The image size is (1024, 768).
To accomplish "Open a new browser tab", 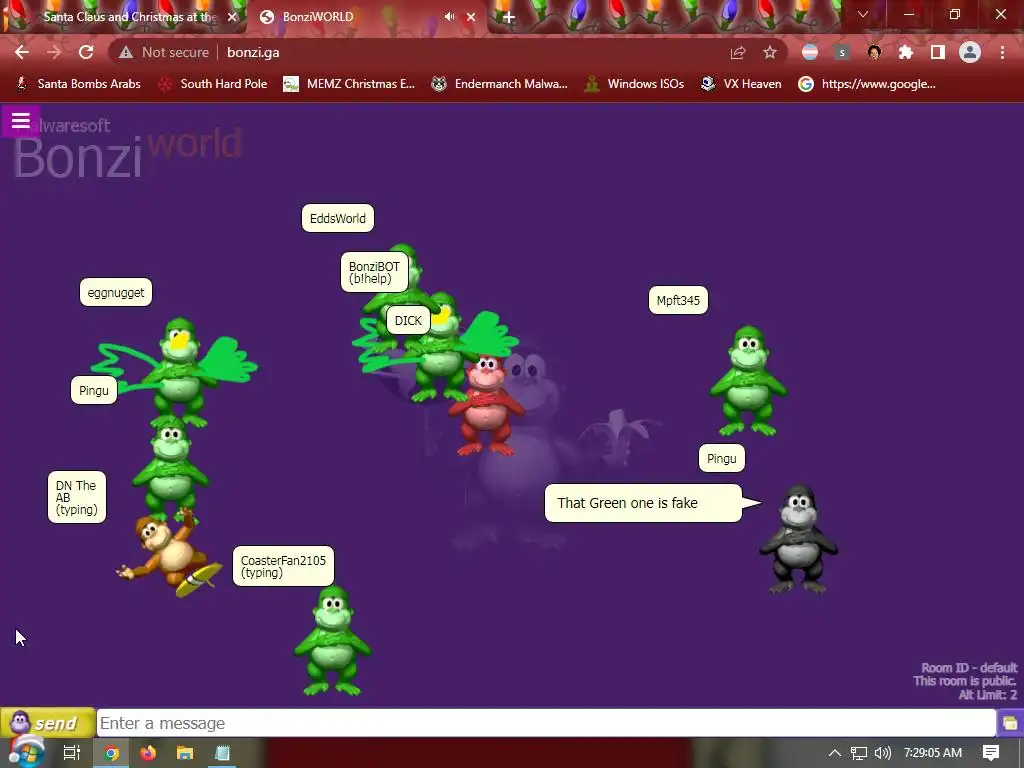I will [x=509, y=18].
